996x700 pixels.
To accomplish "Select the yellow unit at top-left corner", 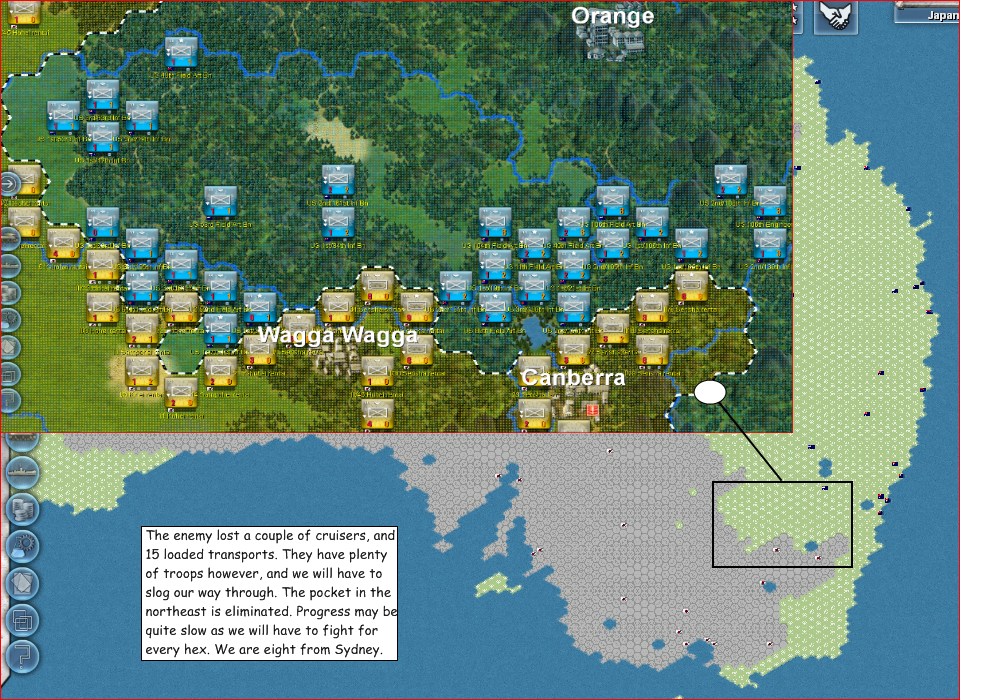I will click(x=22, y=13).
